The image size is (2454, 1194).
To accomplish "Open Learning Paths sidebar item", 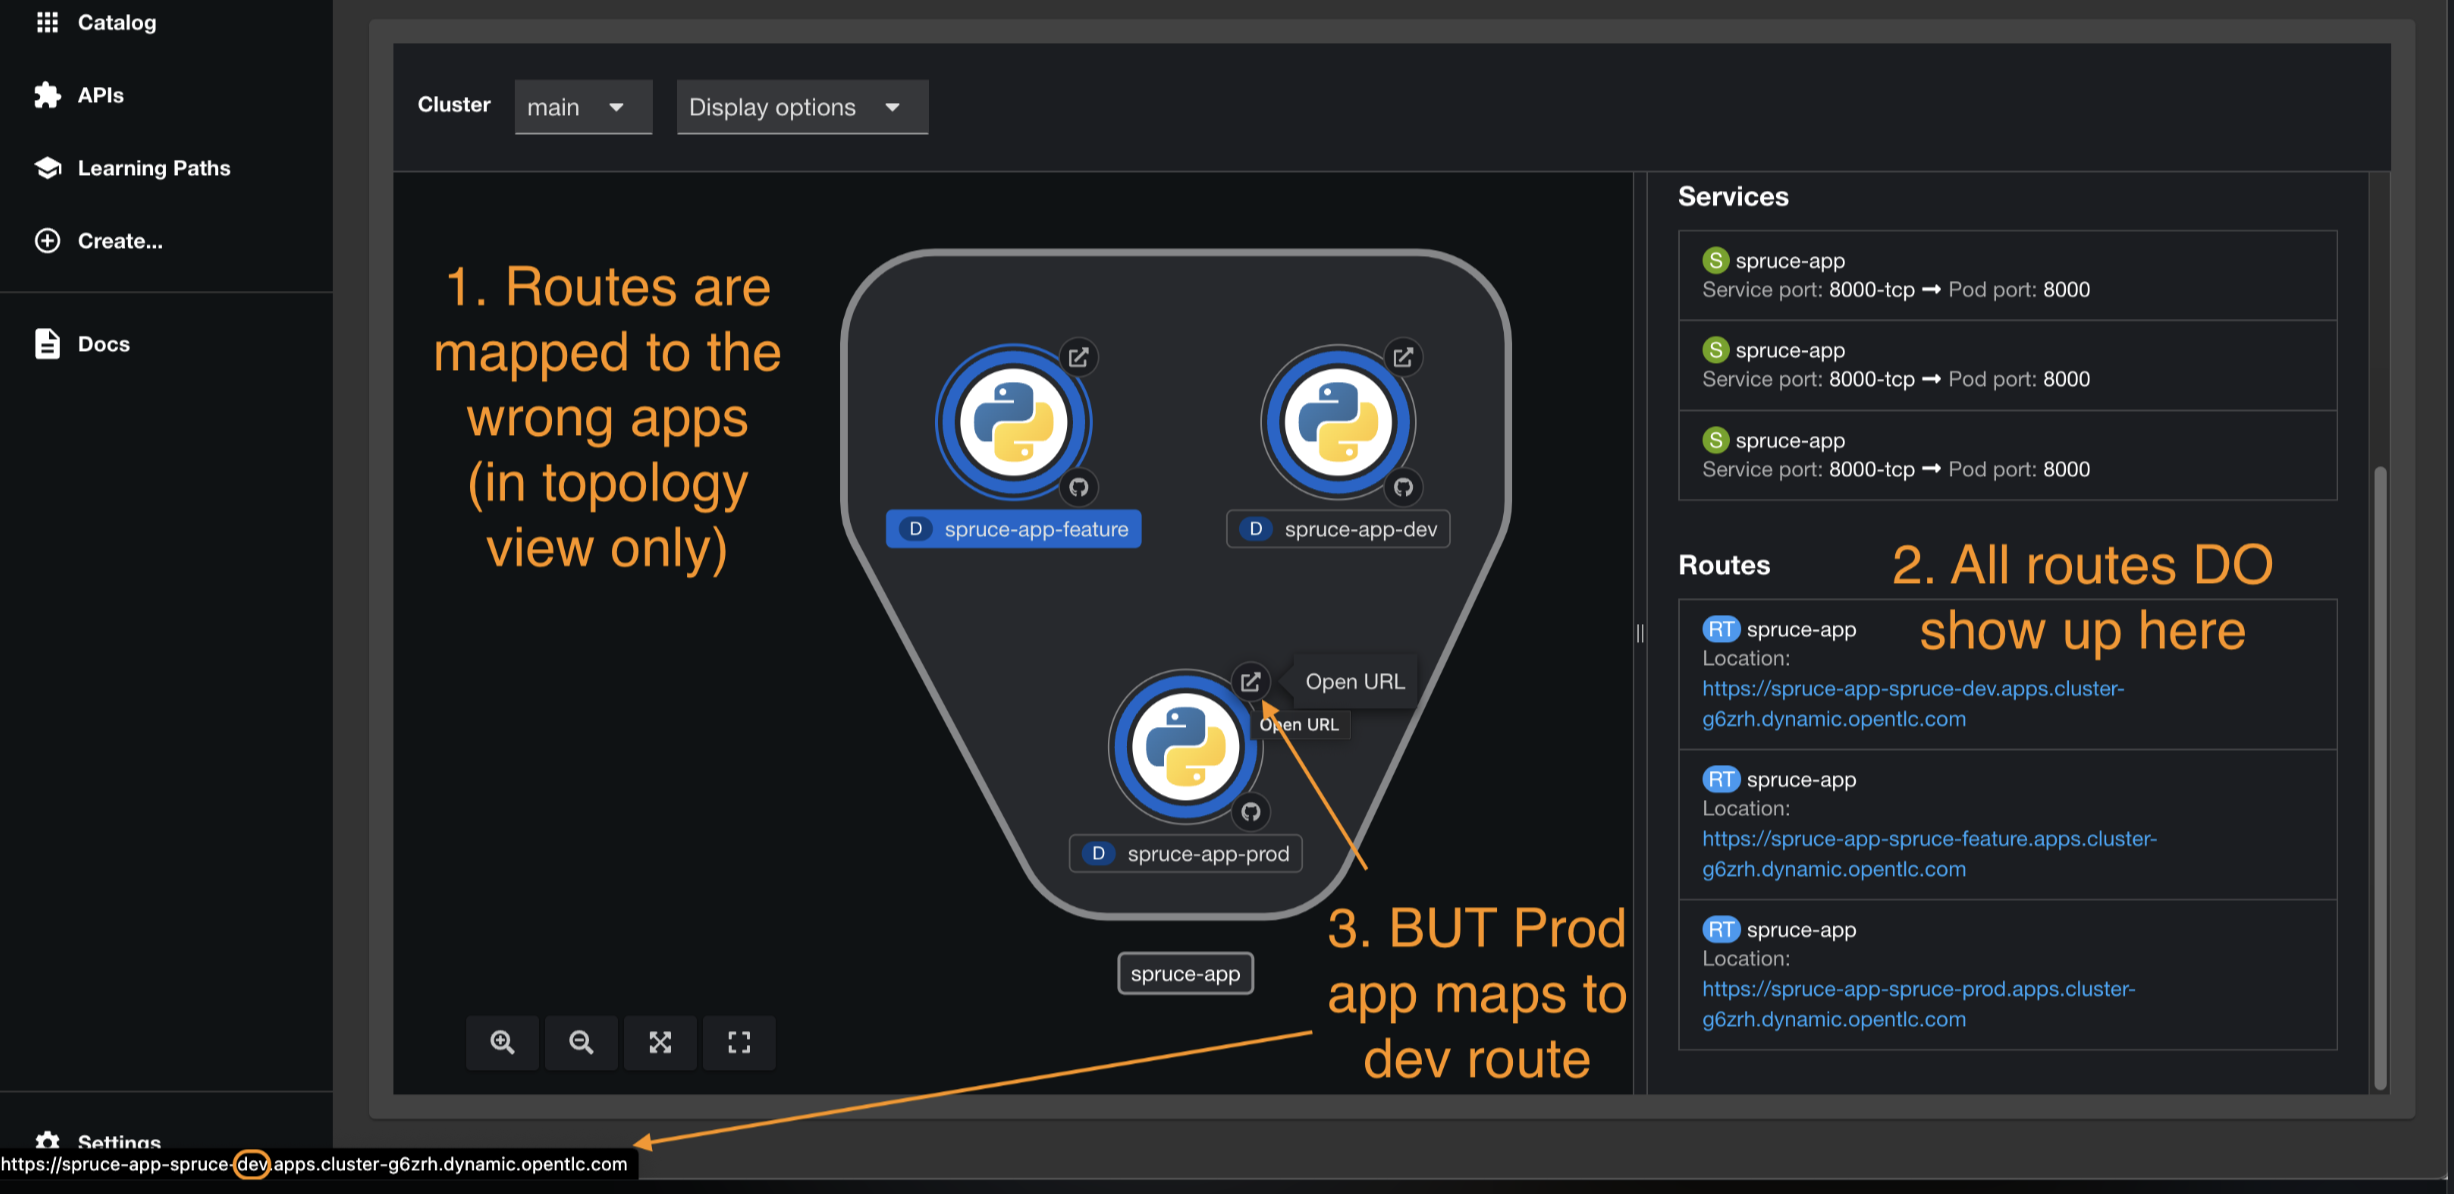I will 153,168.
